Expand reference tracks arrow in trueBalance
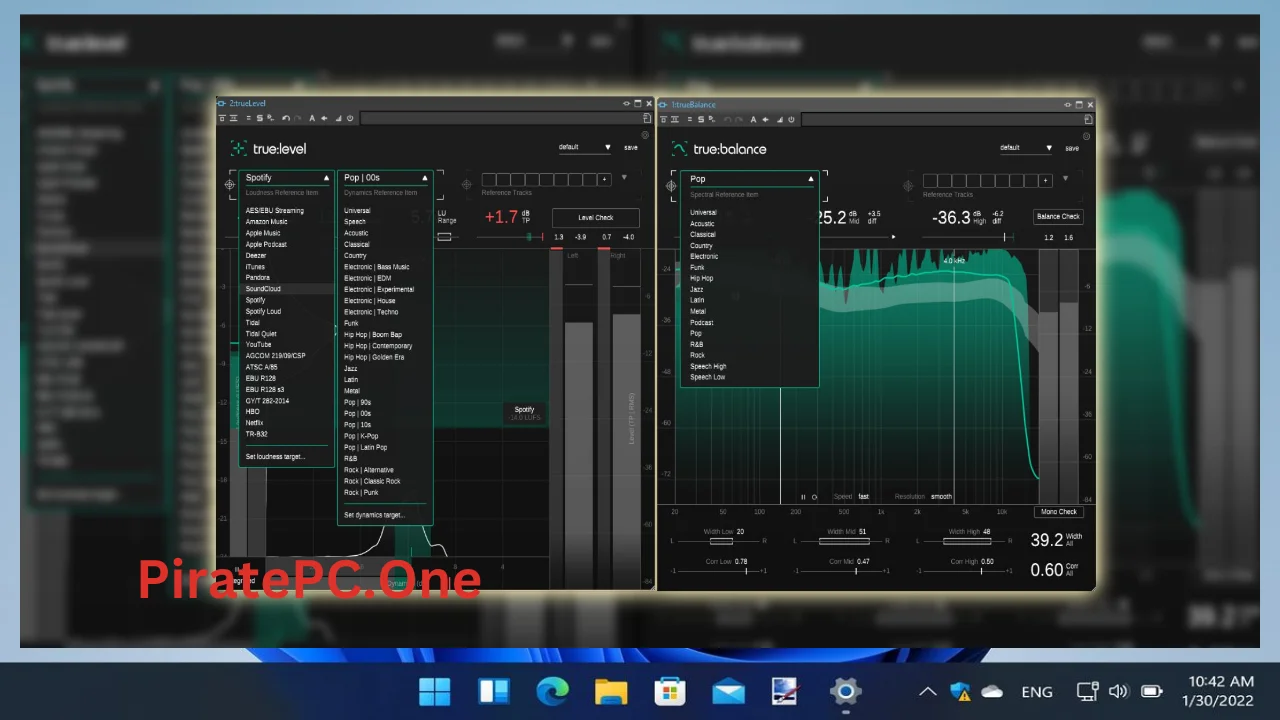 pyautogui.click(x=1065, y=179)
